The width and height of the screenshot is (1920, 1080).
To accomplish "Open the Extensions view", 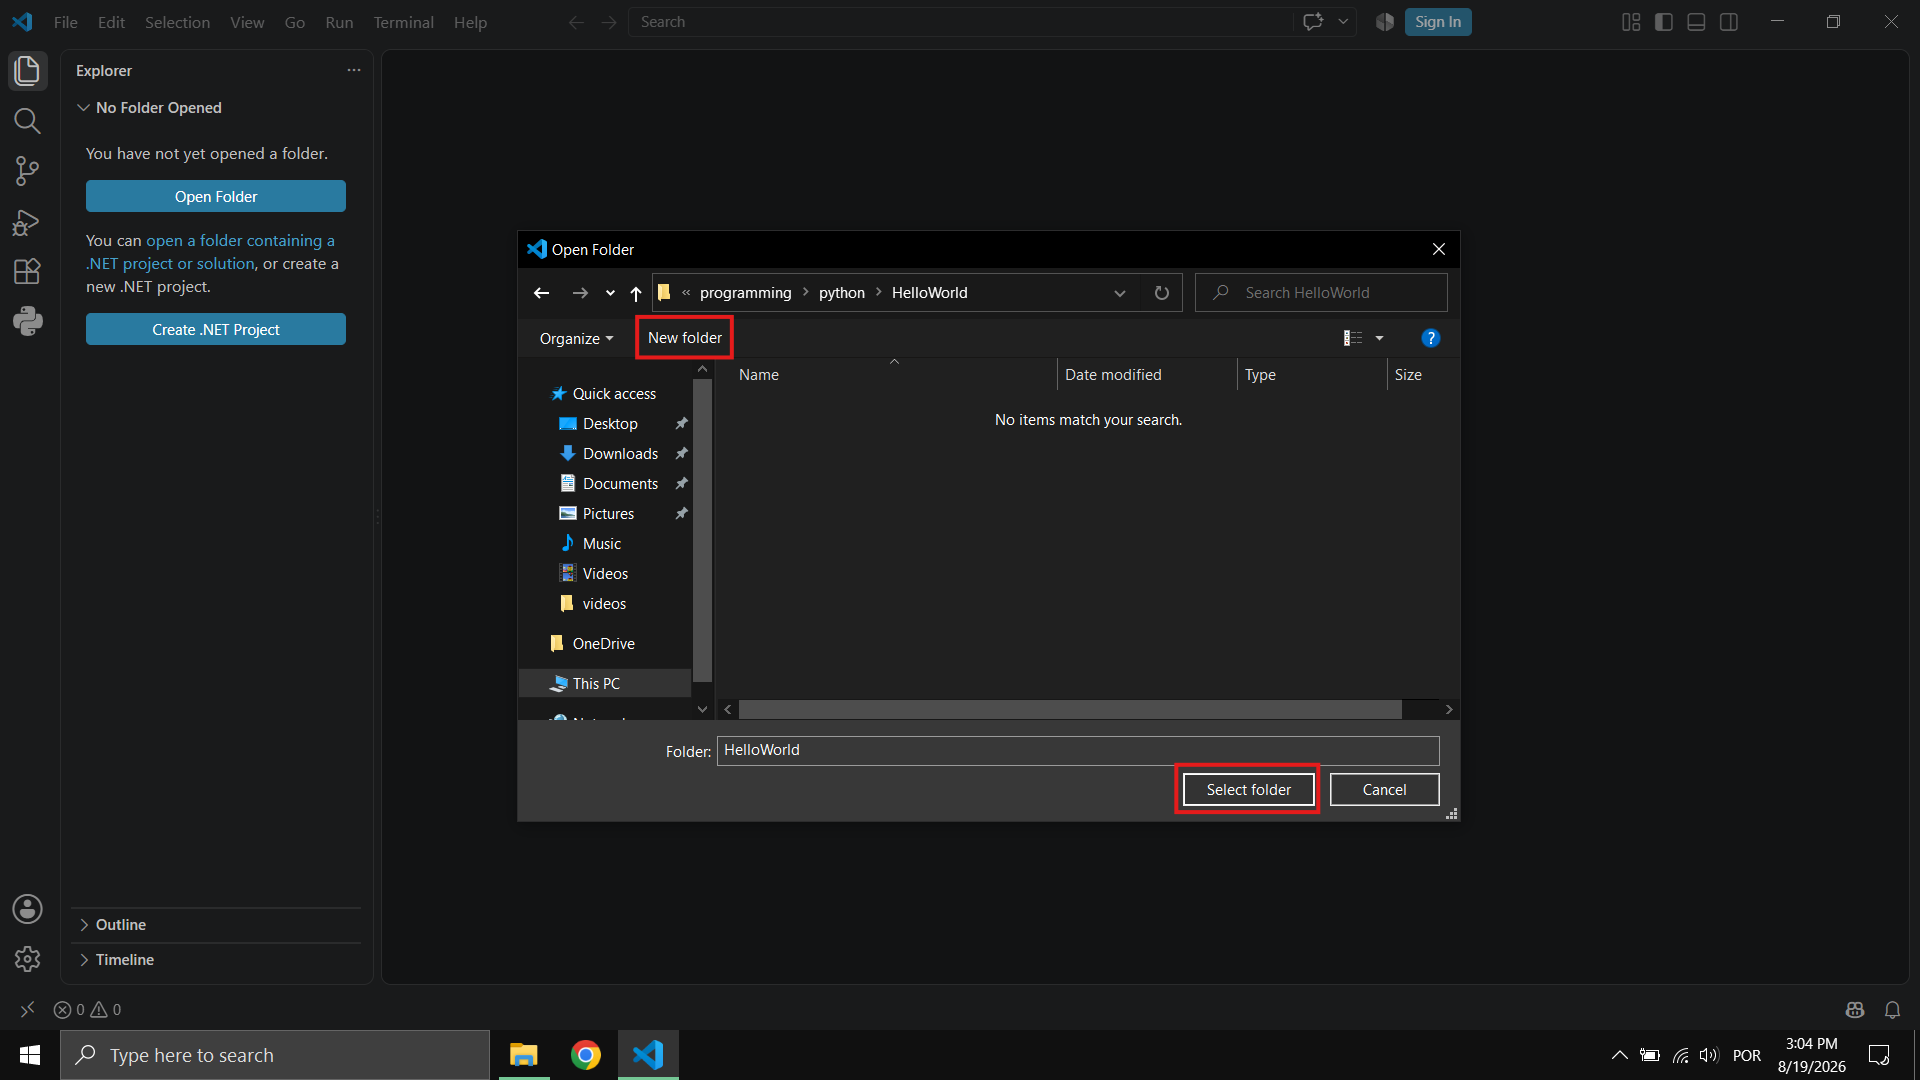I will pyautogui.click(x=27, y=271).
